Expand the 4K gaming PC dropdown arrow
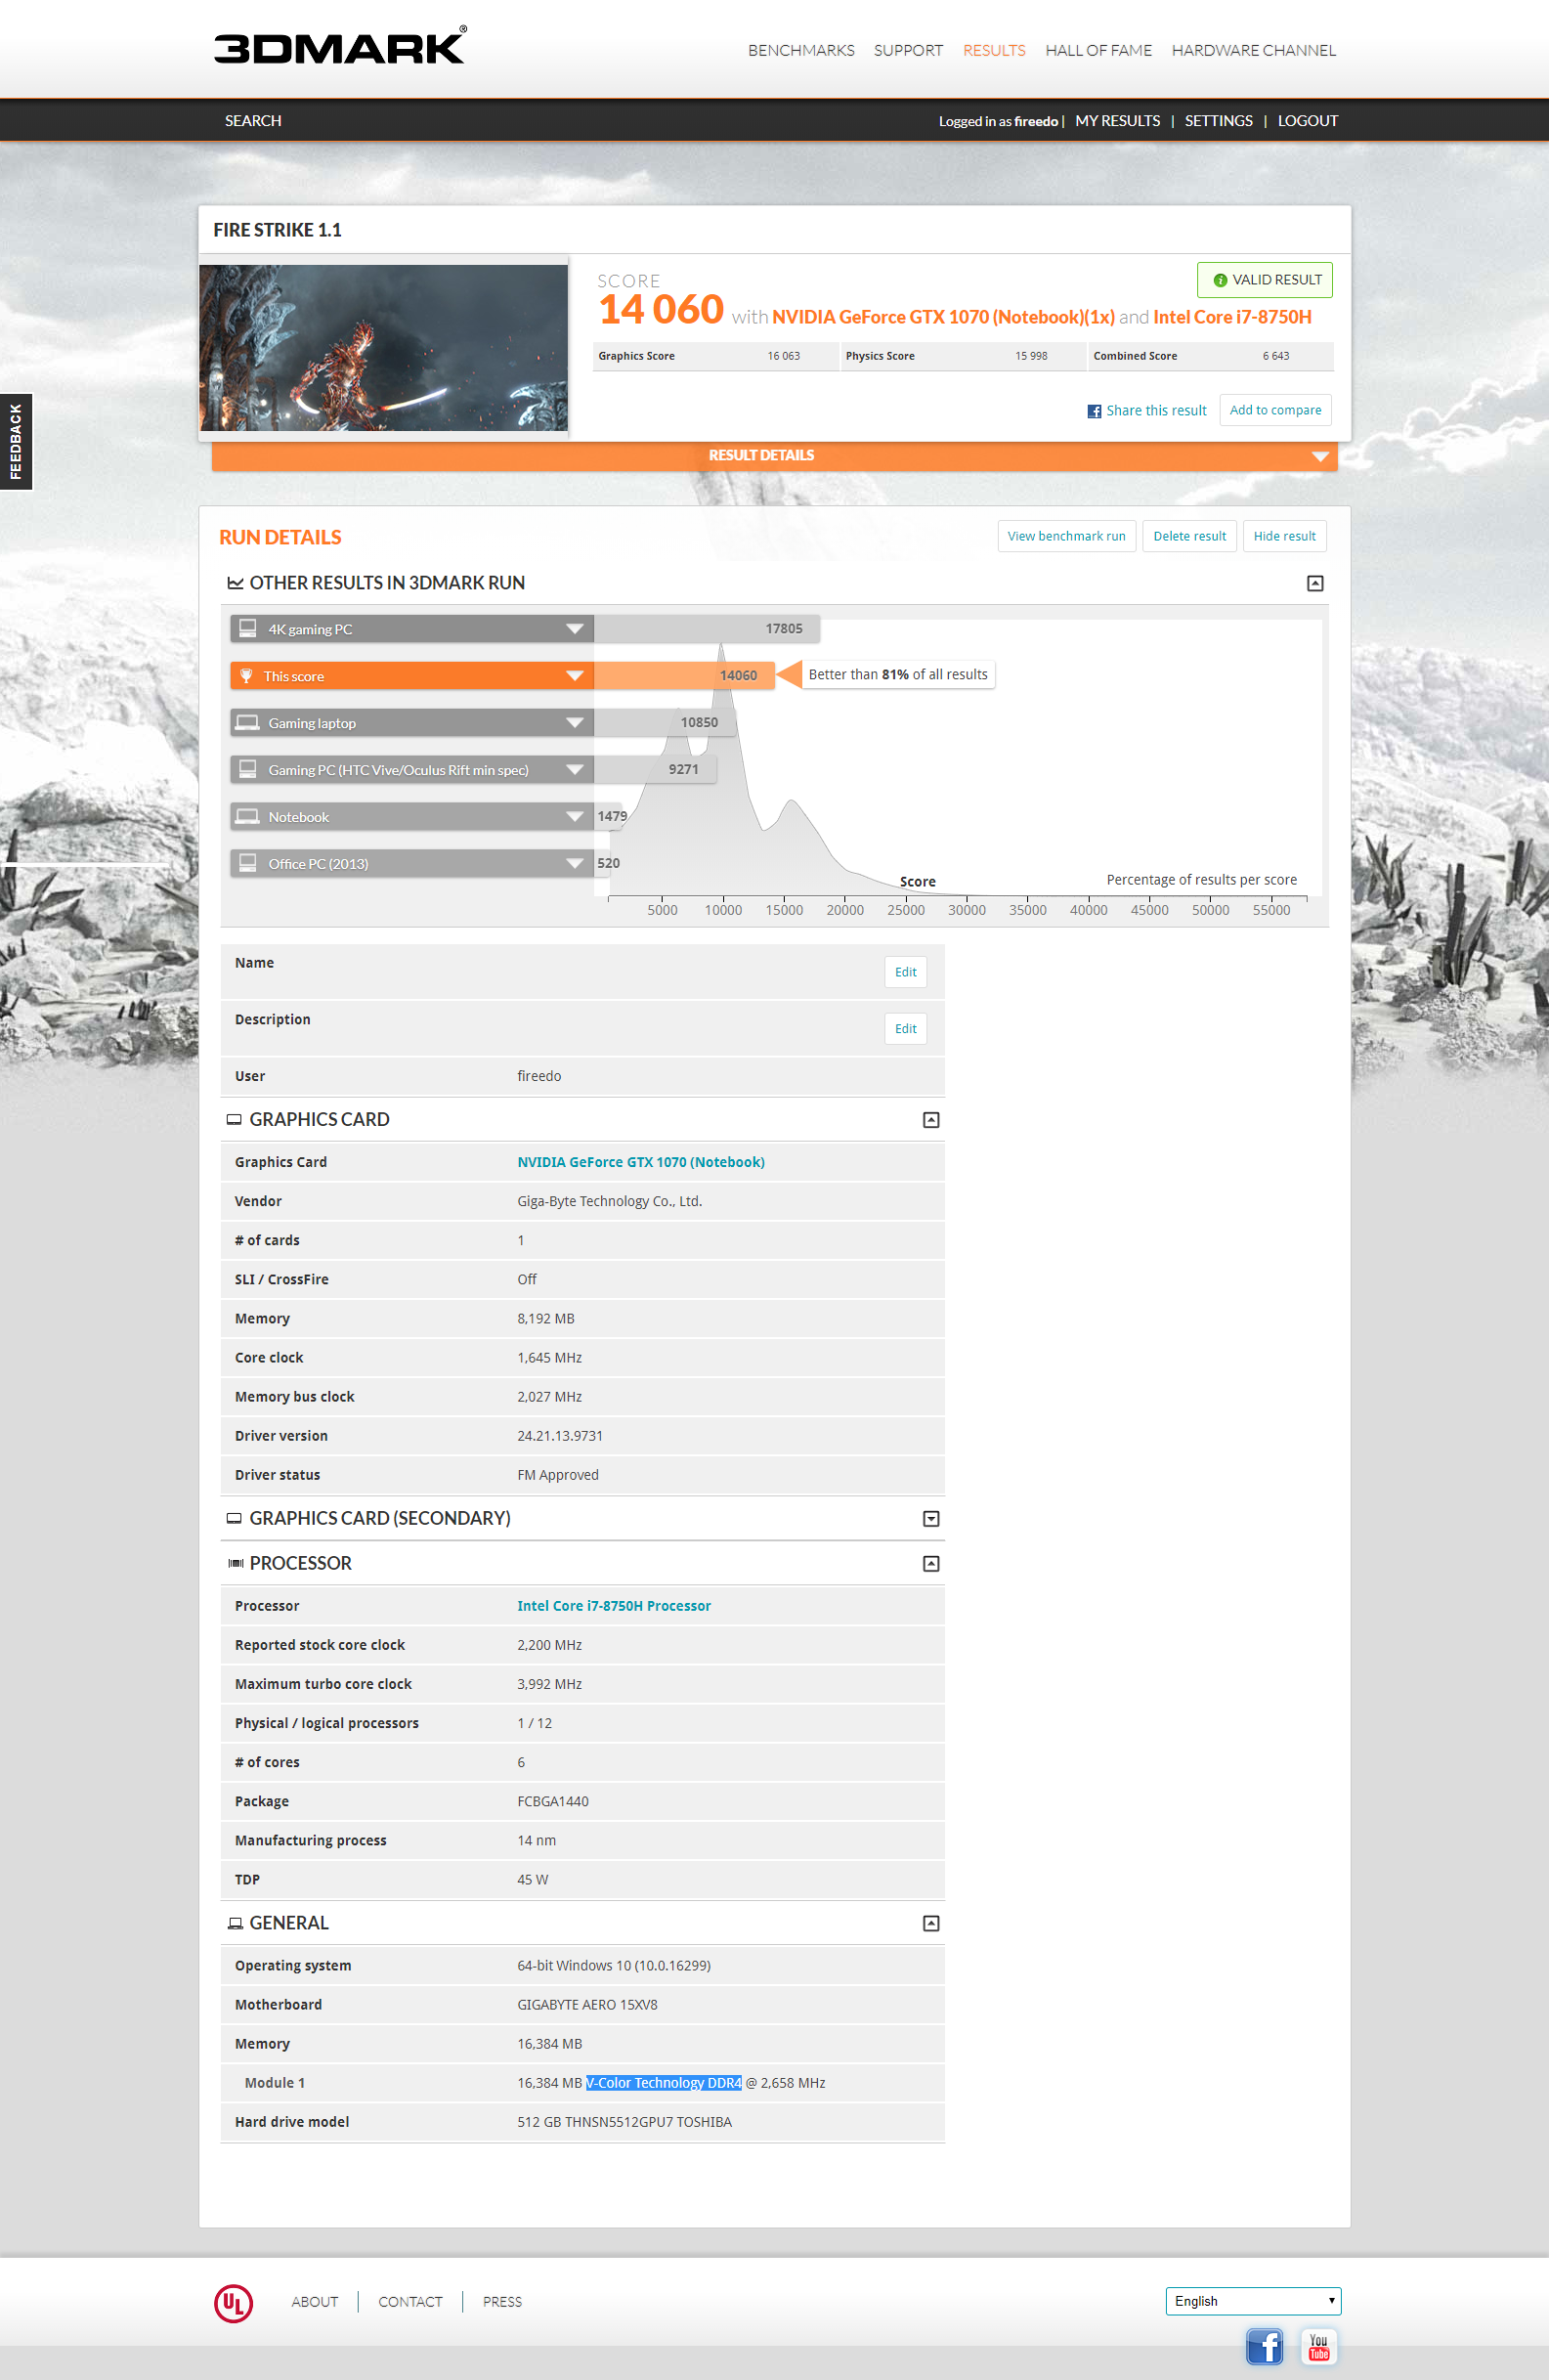 pos(575,629)
